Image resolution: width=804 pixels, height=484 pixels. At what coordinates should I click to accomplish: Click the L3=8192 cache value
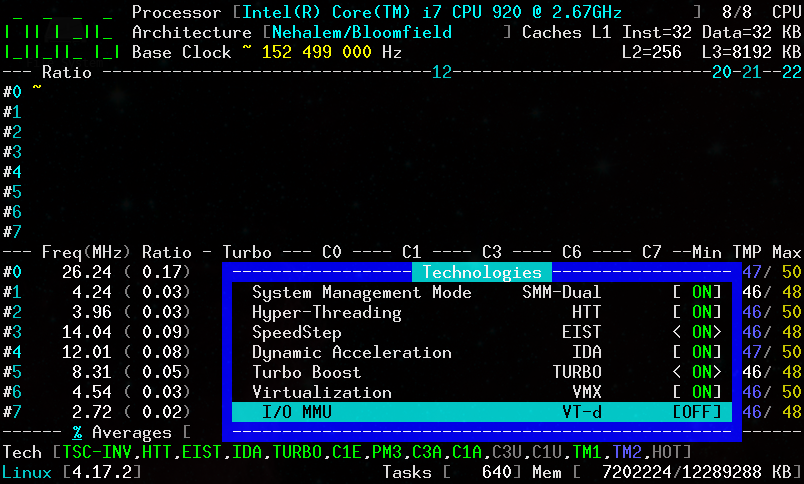coord(737,52)
